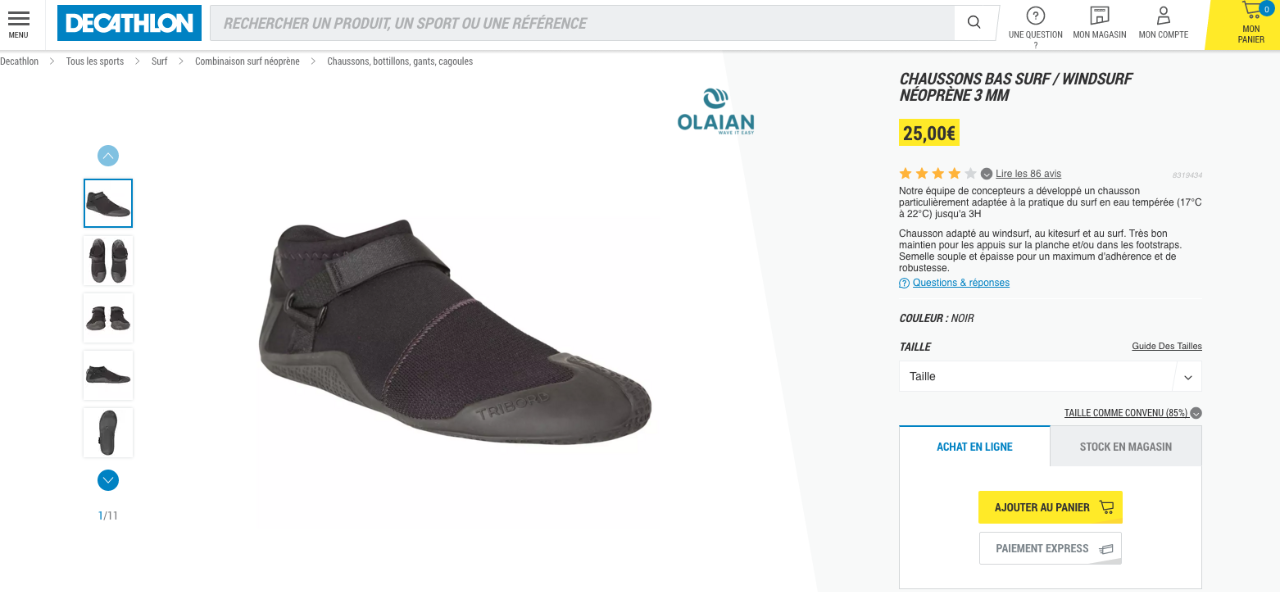Open the Guide des tailles link
Screen dimensions: 1280x592
coord(1167,346)
